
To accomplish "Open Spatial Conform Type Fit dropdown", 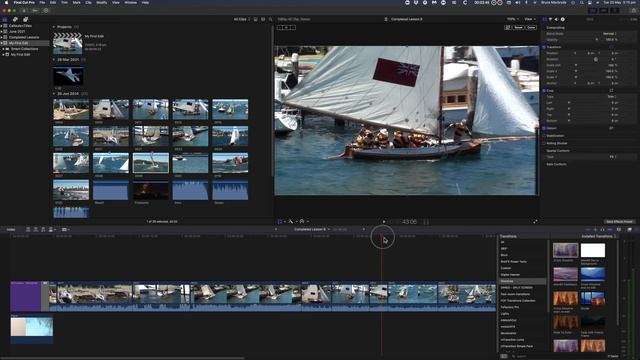I will [x=612, y=157].
